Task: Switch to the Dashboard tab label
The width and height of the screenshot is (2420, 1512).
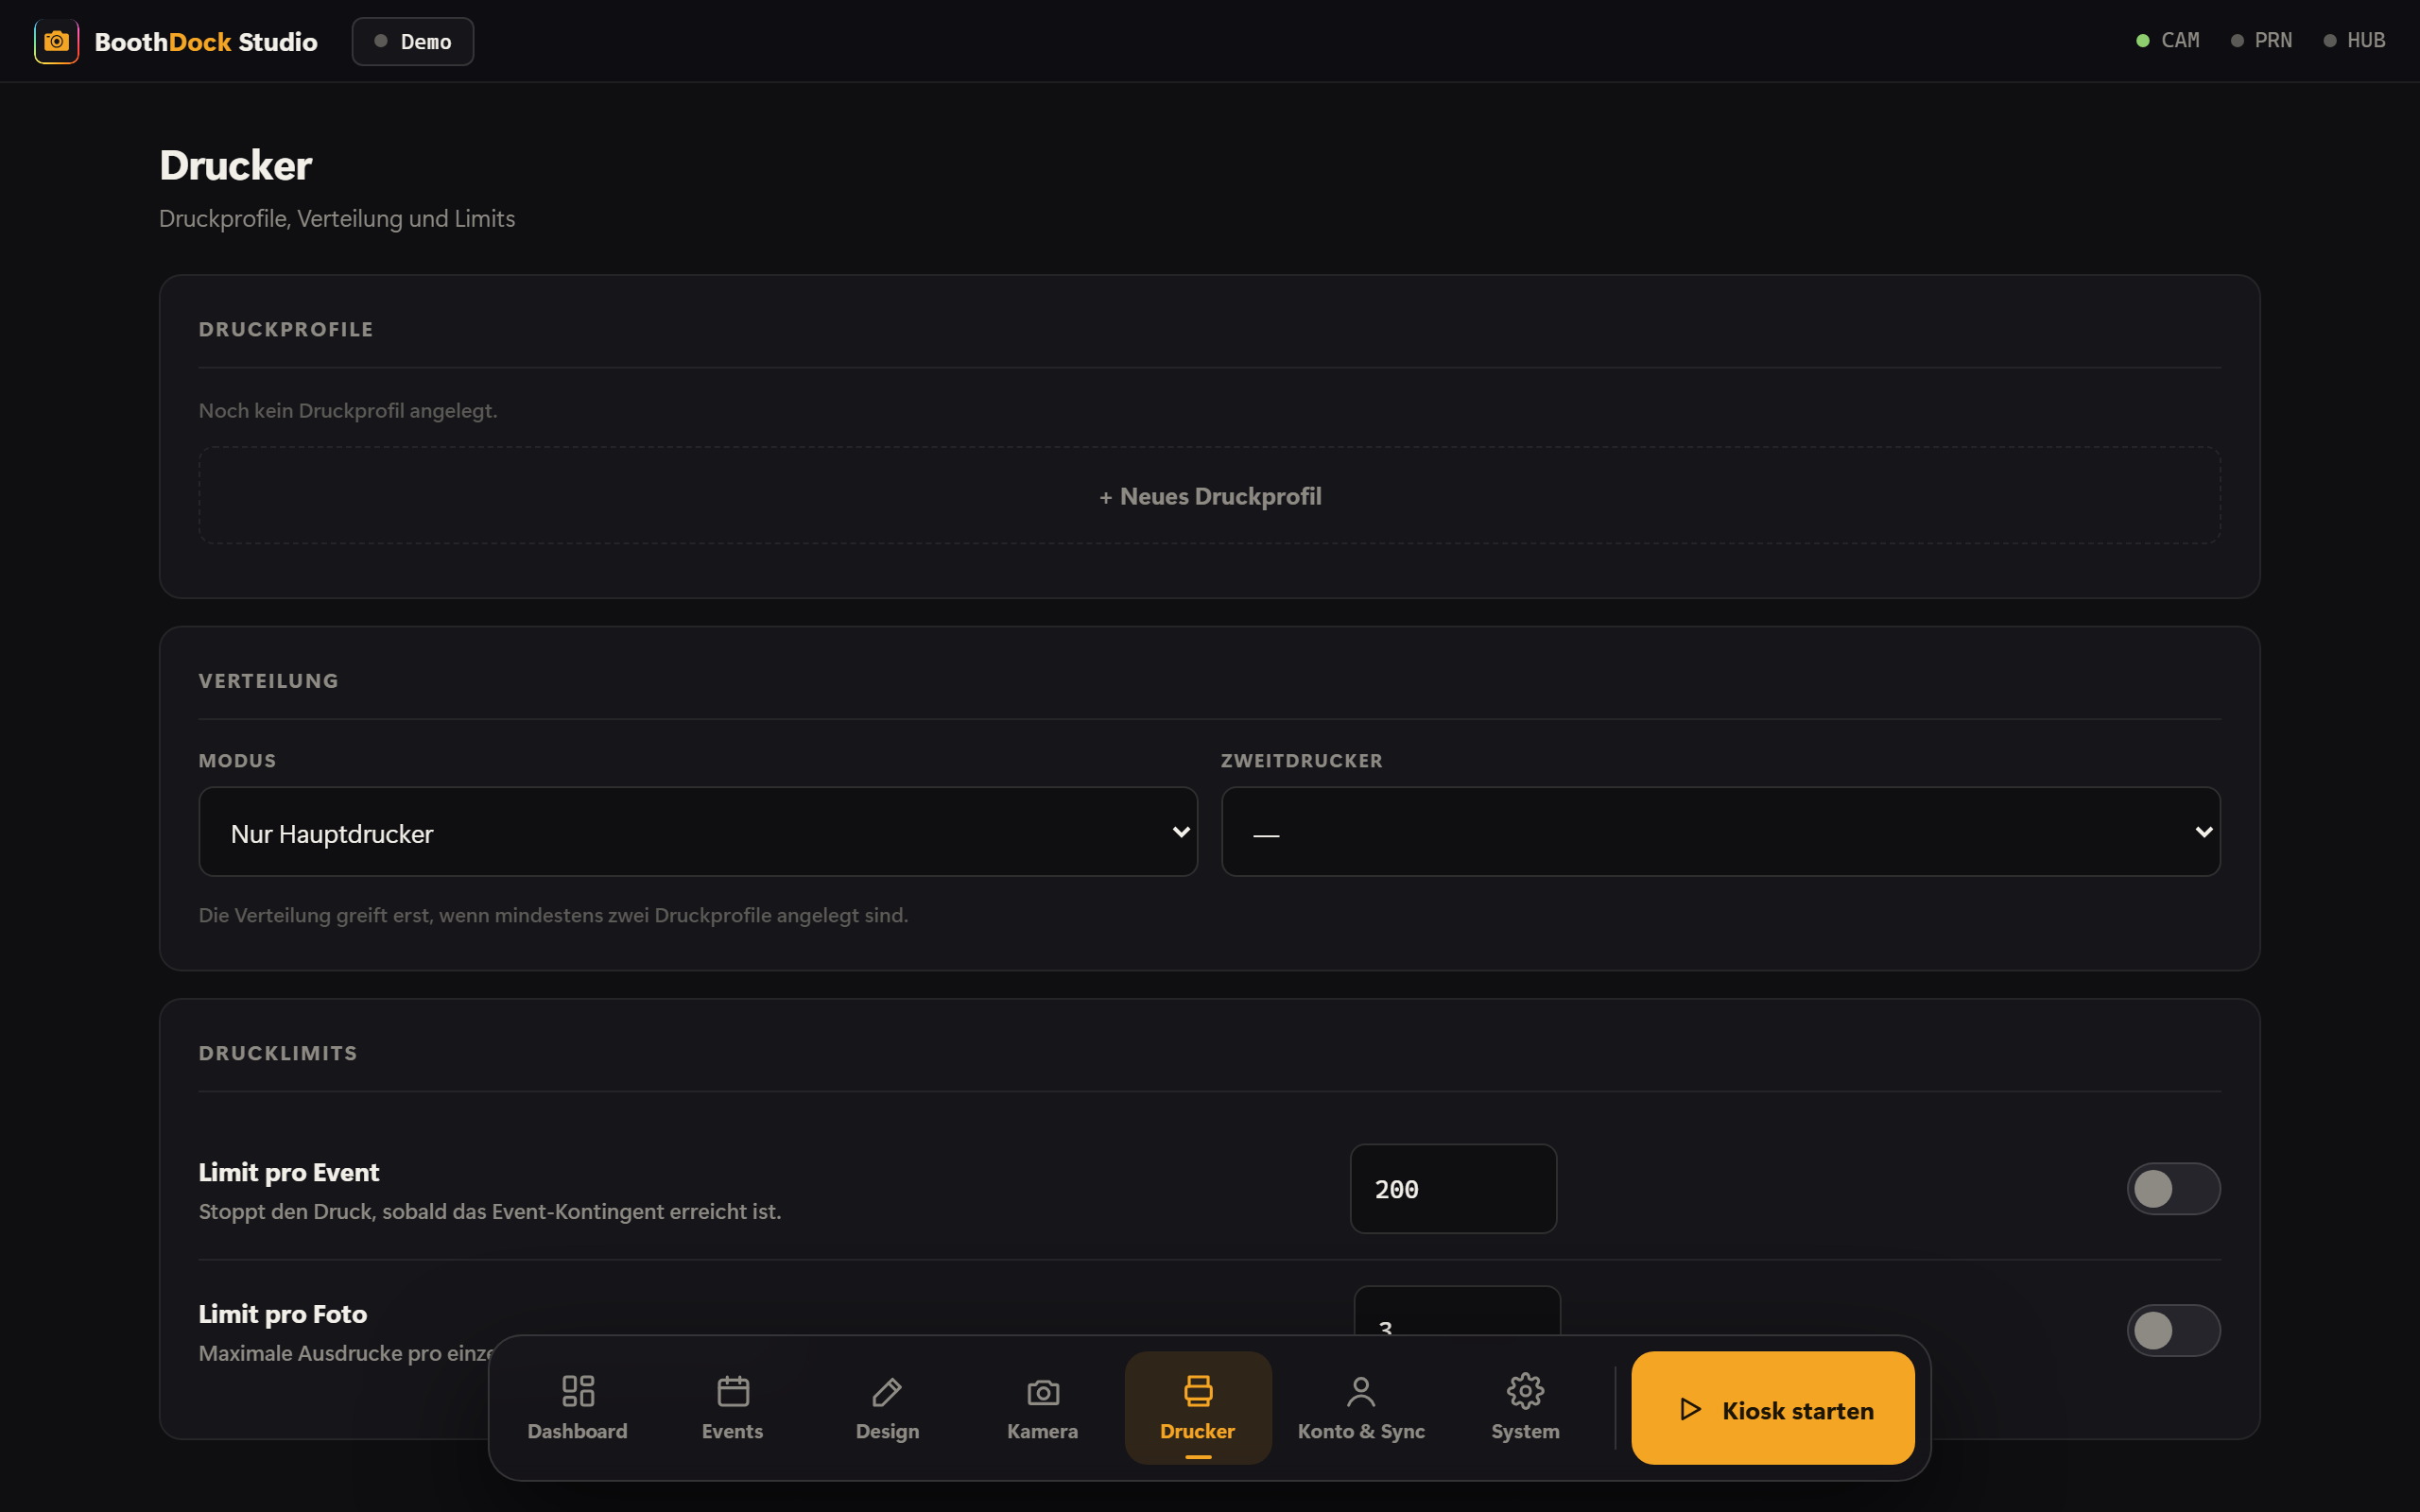Action: pos(578,1431)
